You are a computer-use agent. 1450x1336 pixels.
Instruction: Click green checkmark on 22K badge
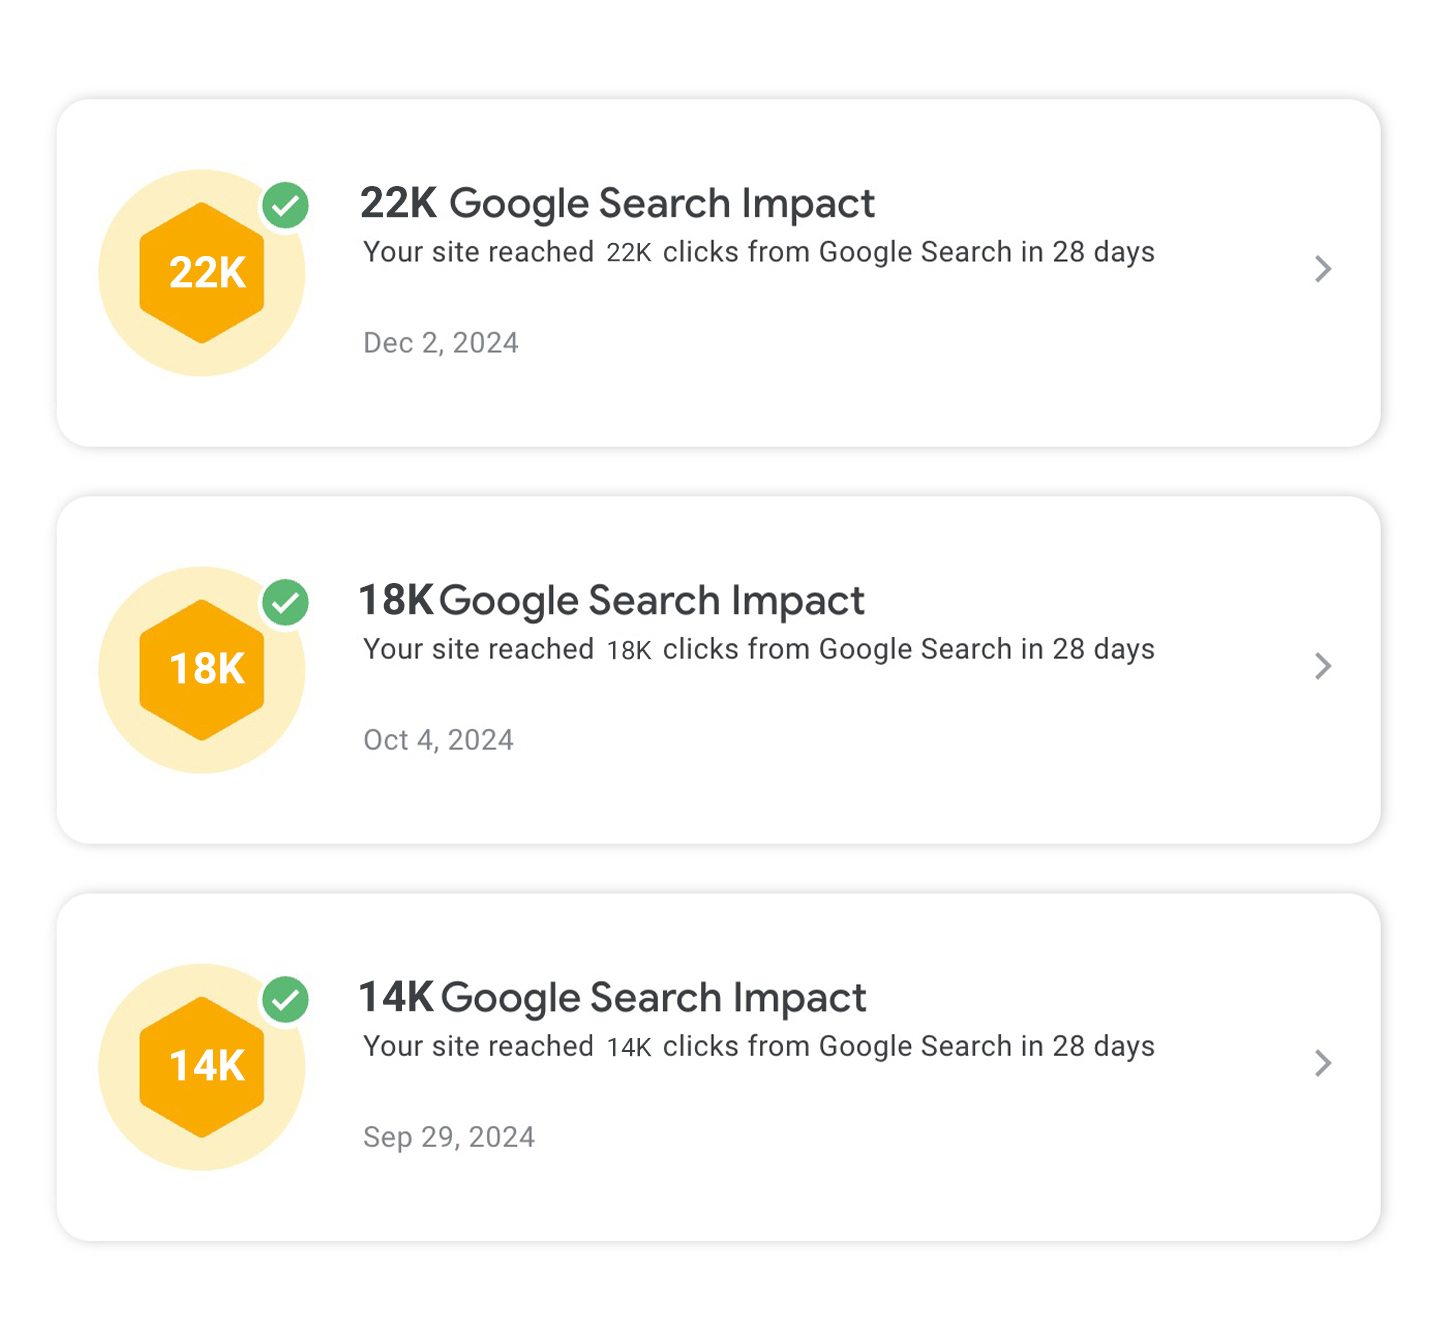pos(286,206)
